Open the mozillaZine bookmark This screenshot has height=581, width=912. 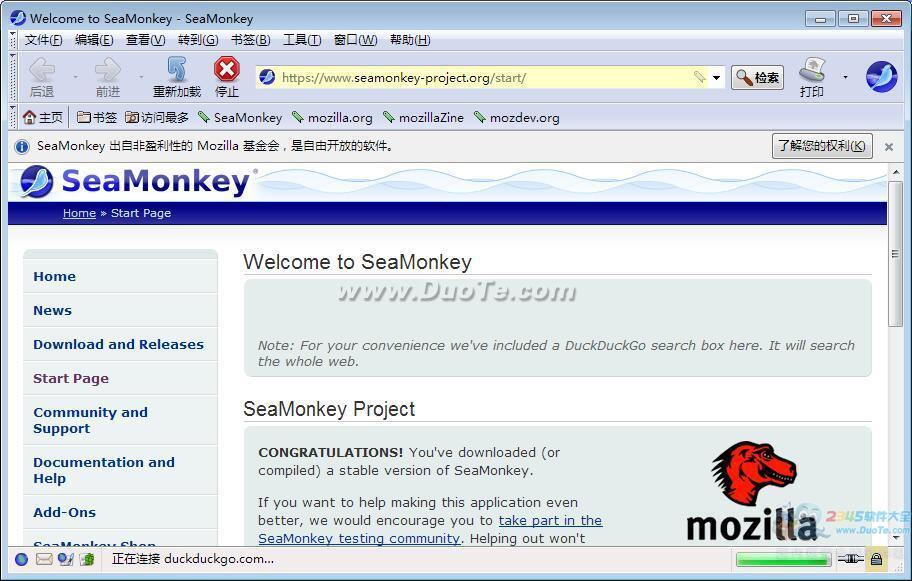[423, 117]
